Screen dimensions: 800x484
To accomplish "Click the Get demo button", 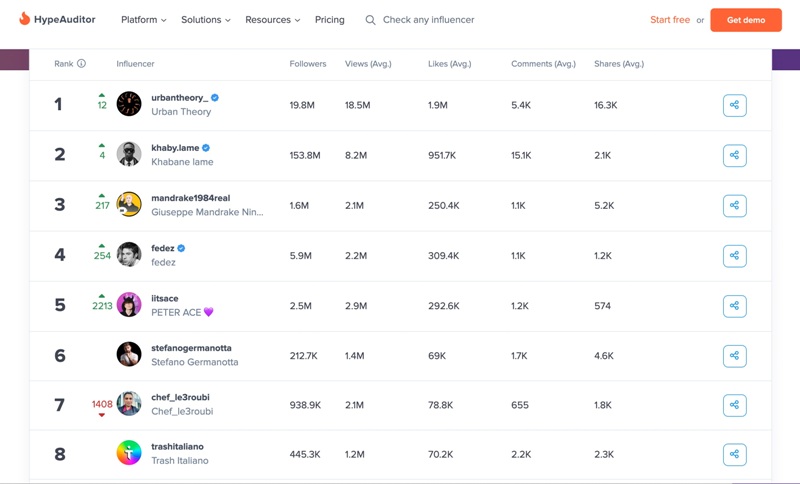I will click(x=745, y=20).
